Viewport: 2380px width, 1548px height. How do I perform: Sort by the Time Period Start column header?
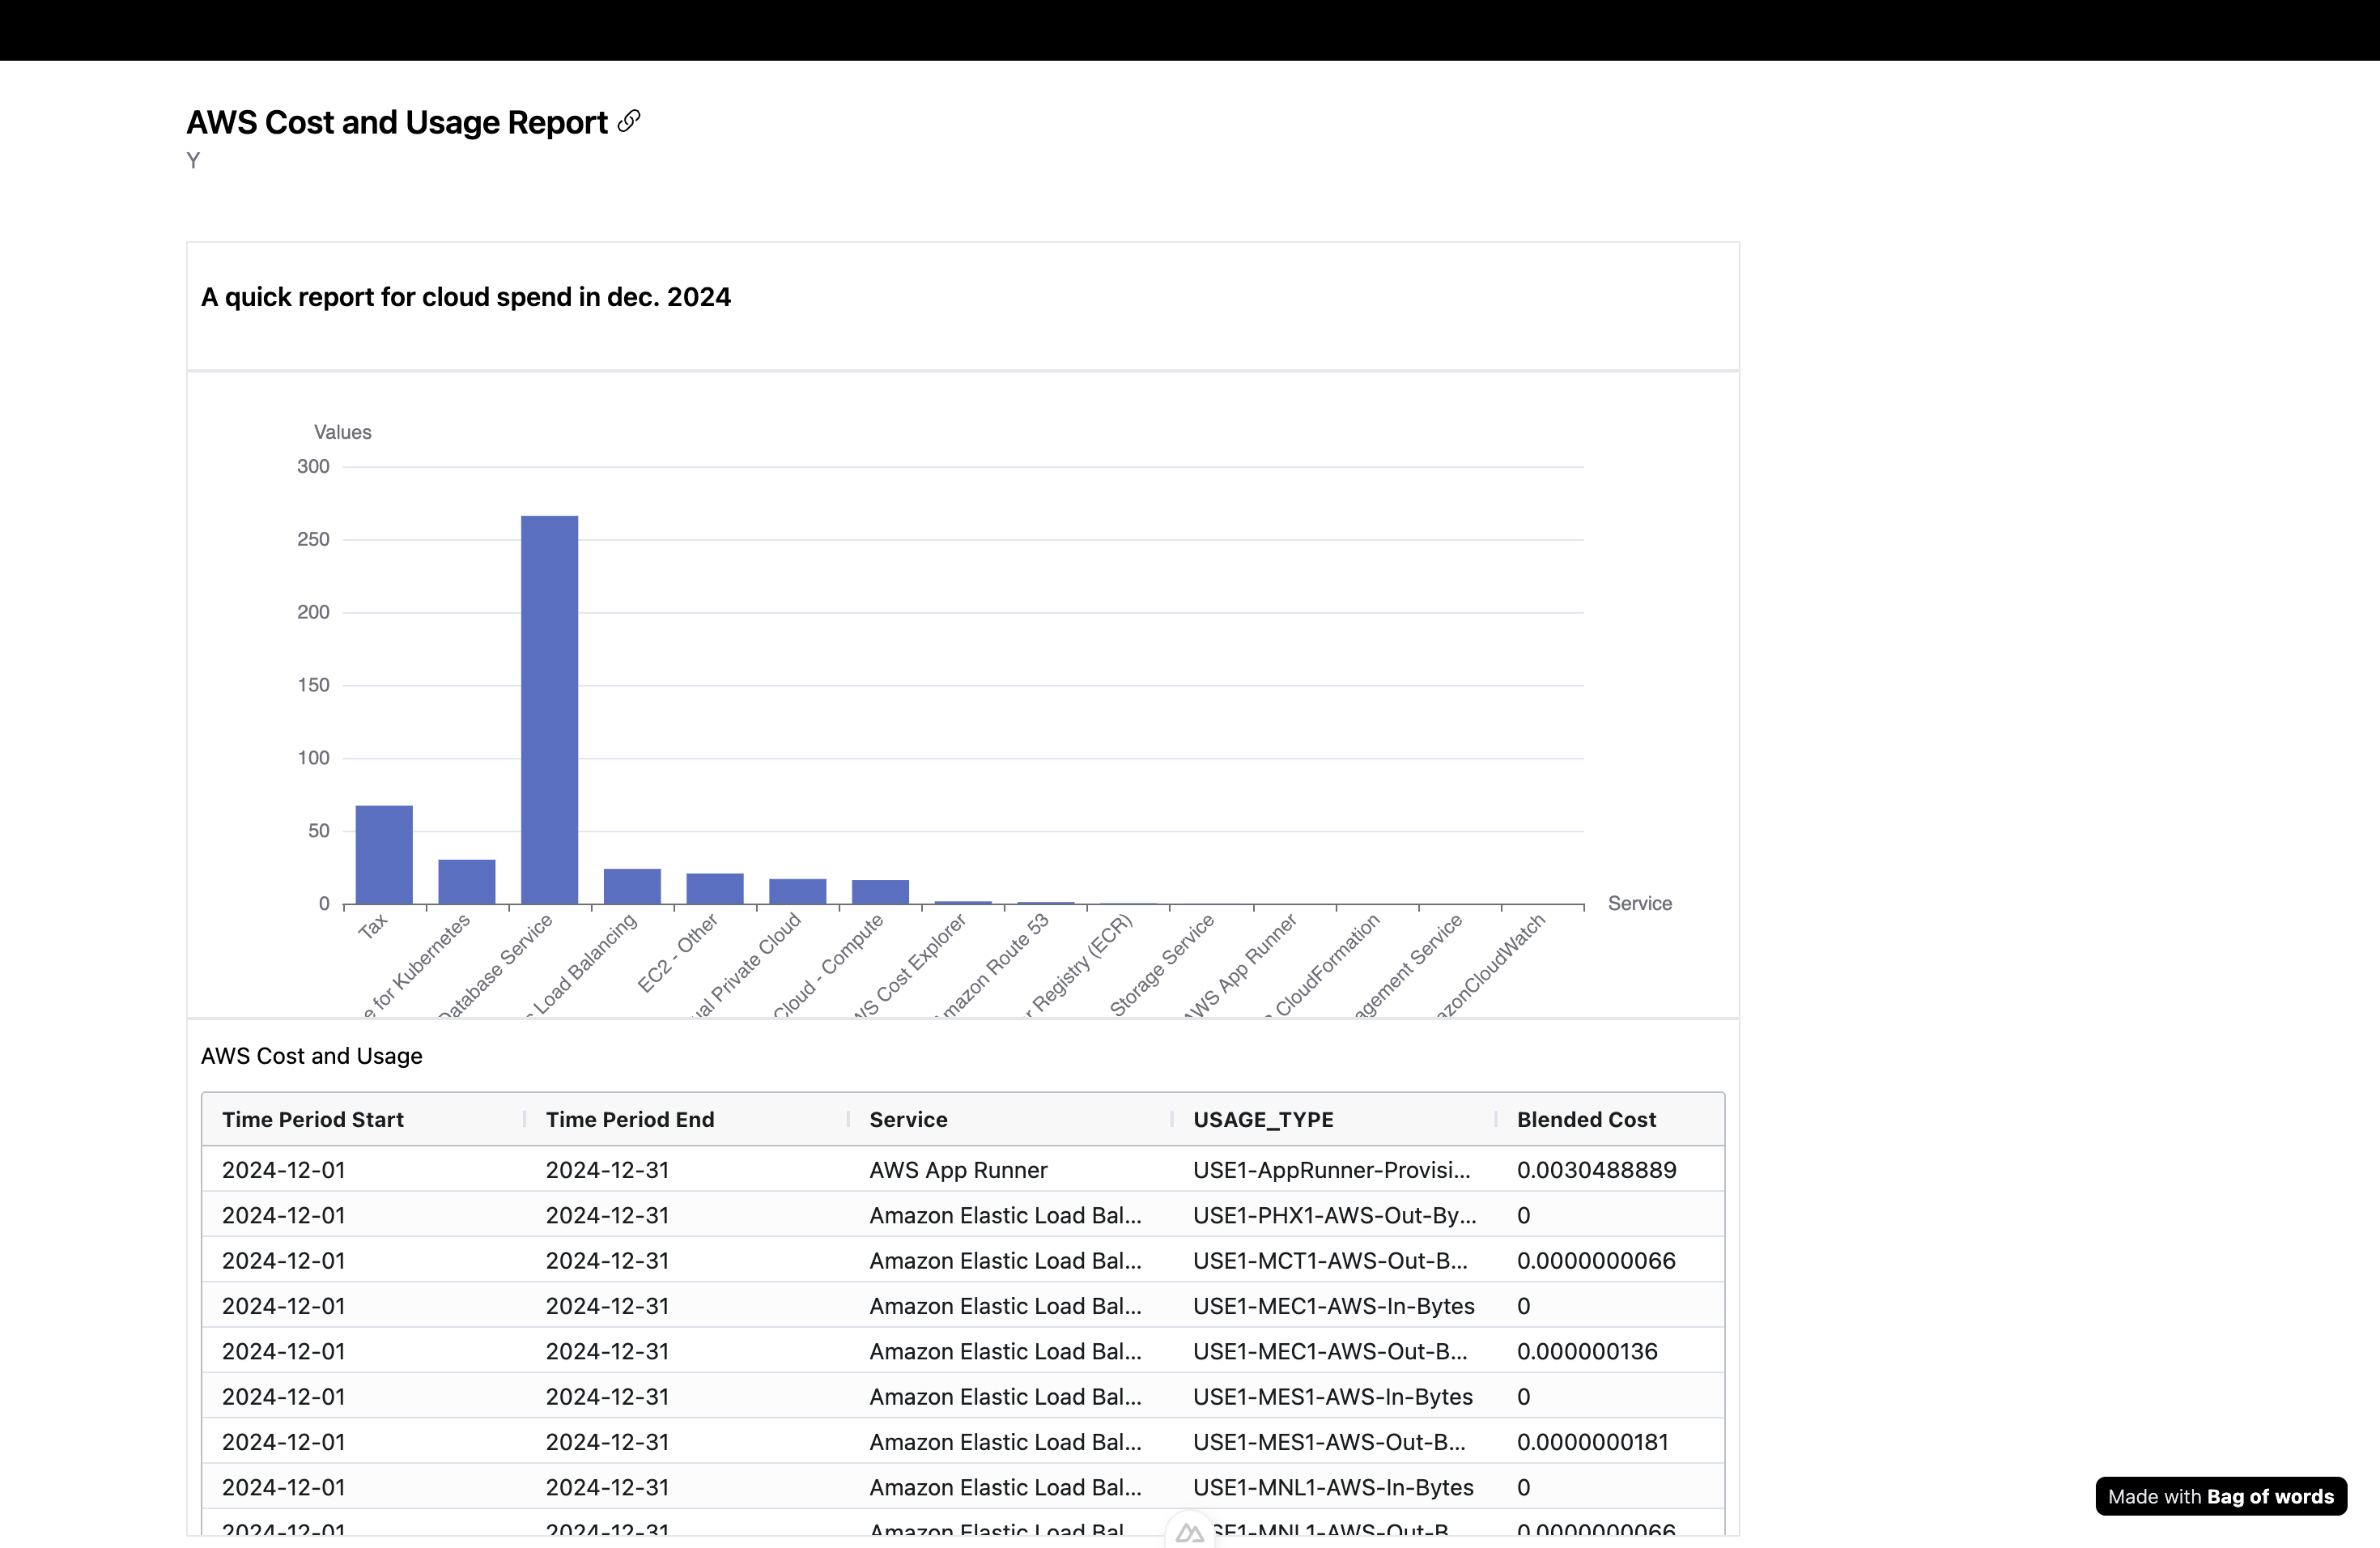[x=313, y=1119]
